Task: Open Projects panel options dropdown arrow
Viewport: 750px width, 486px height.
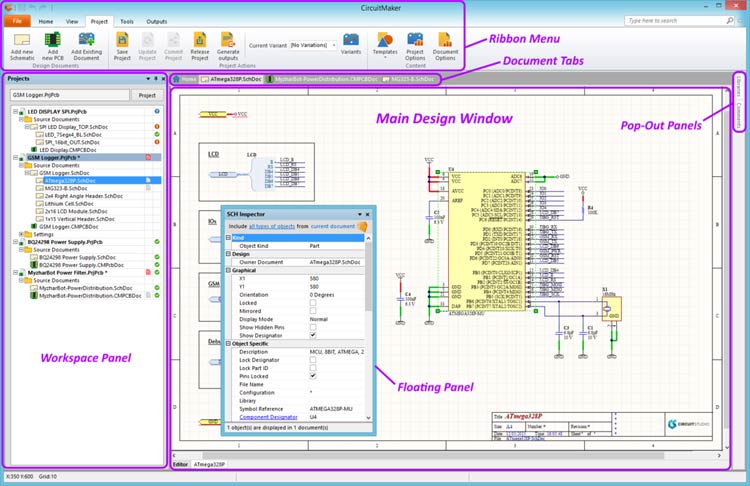Action: (x=148, y=78)
